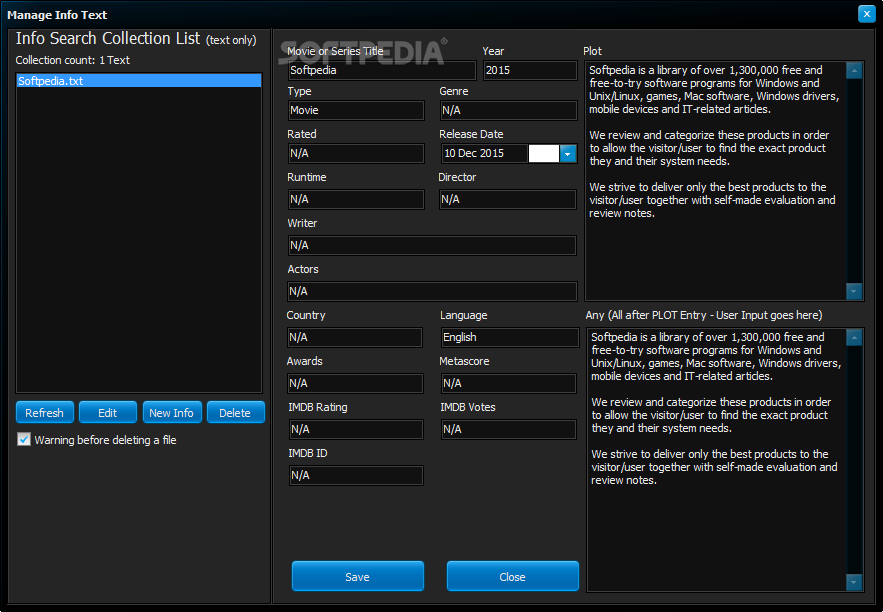Image resolution: width=883 pixels, height=612 pixels.
Task: Click the Director input field
Action: point(508,199)
